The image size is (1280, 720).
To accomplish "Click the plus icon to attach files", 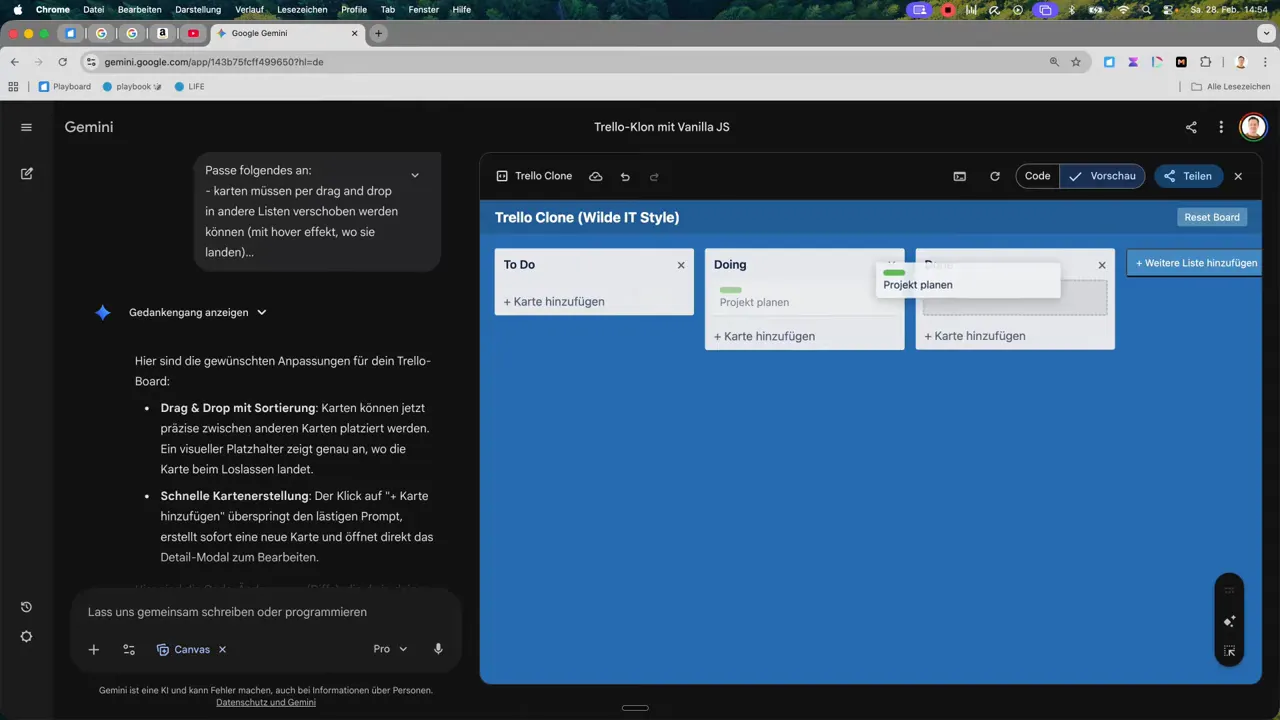I will [93, 649].
